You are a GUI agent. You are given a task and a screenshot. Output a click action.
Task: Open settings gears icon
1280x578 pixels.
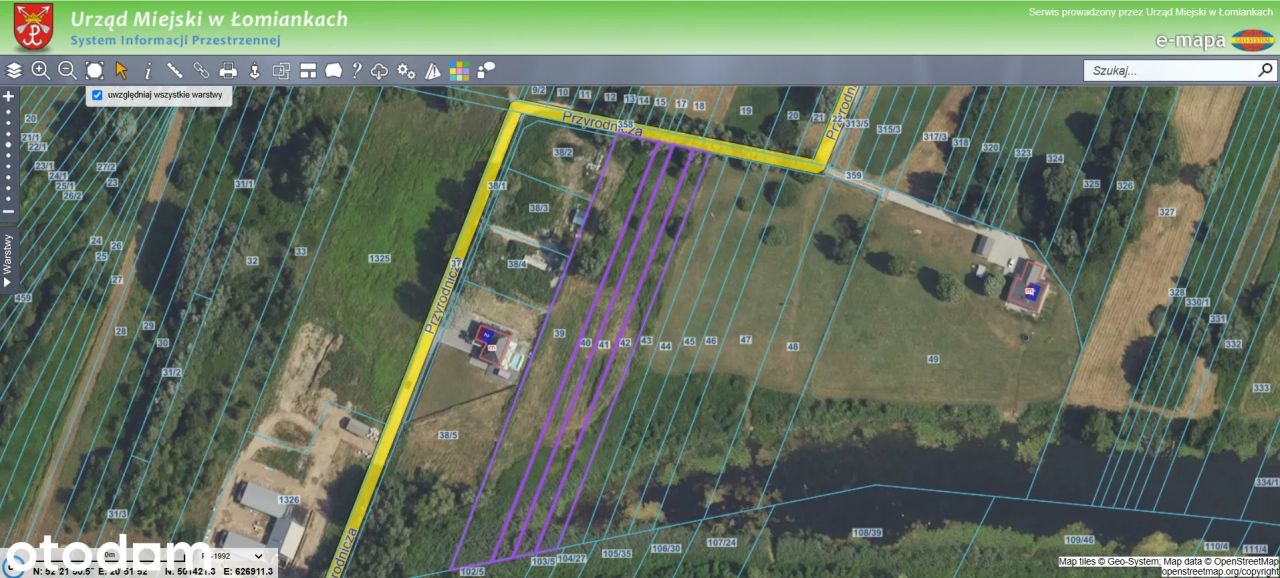point(406,70)
